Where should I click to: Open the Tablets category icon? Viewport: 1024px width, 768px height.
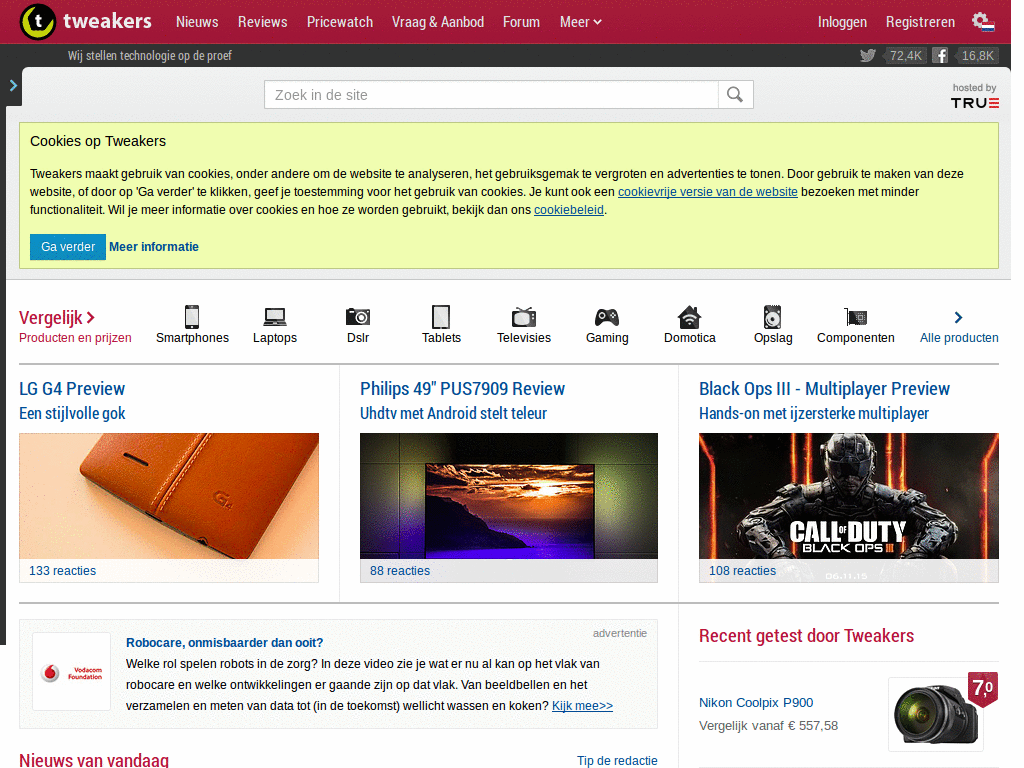tap(441, 317)
